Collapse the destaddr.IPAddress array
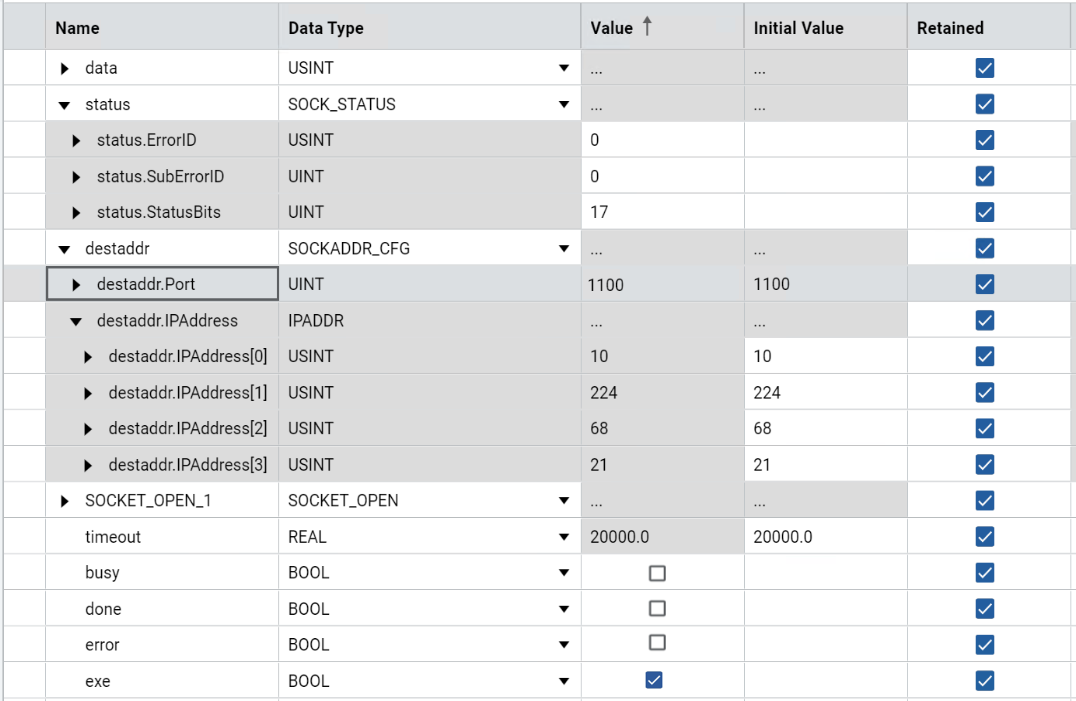Image resolution: width=1076 pixels, height=701 pixels. pyautogui.click(x=76, y=321)
